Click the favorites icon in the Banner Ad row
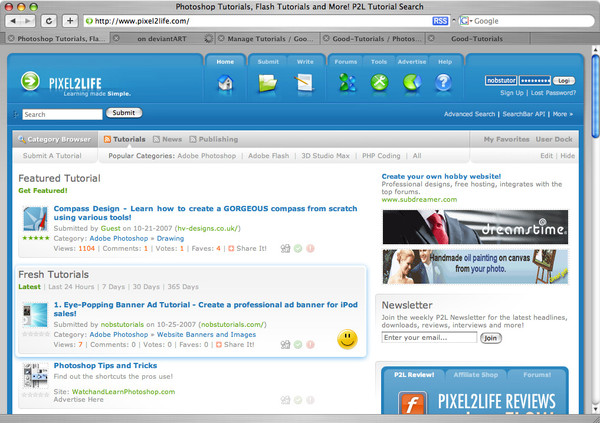Viewport: 600px width, 423px height. (x=285, y=345)
